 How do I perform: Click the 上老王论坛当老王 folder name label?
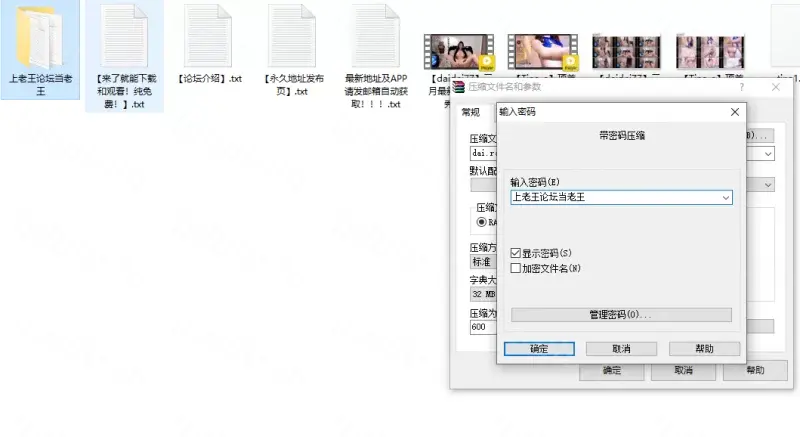coord(40,85)
